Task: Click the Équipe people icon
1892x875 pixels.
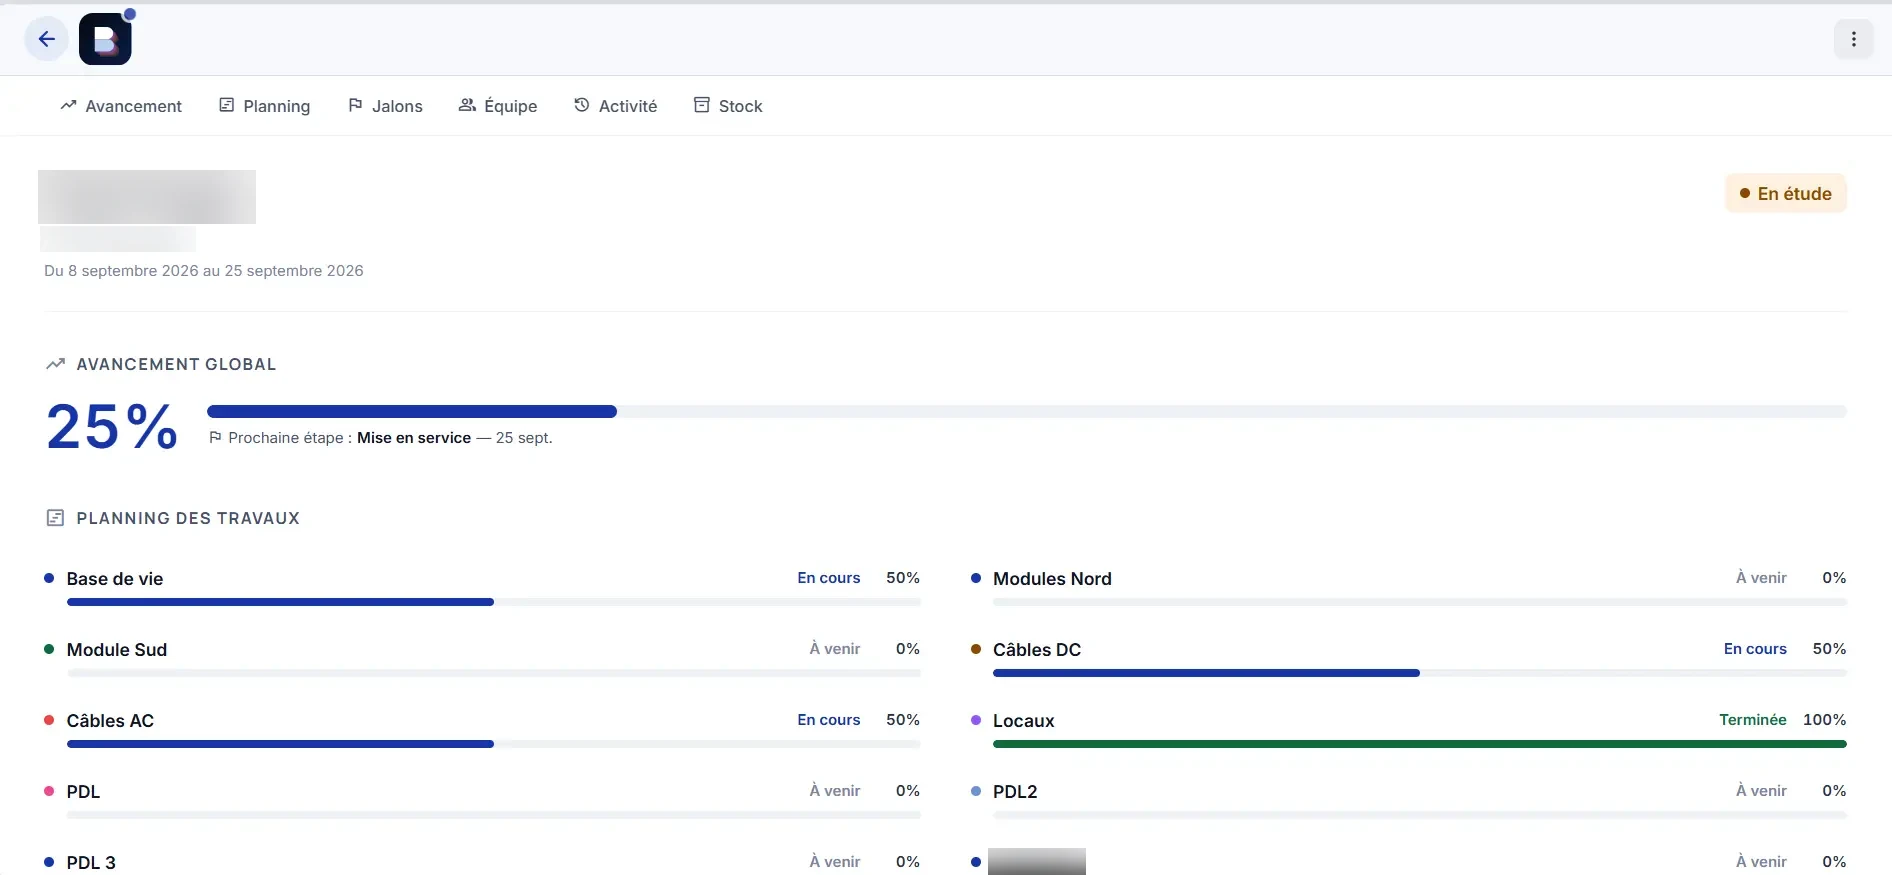Action: [467, 105]
